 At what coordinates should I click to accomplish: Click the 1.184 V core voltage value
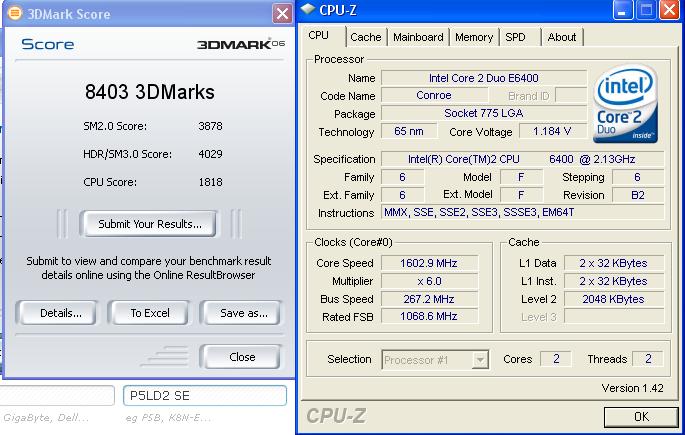pos(552,131)
